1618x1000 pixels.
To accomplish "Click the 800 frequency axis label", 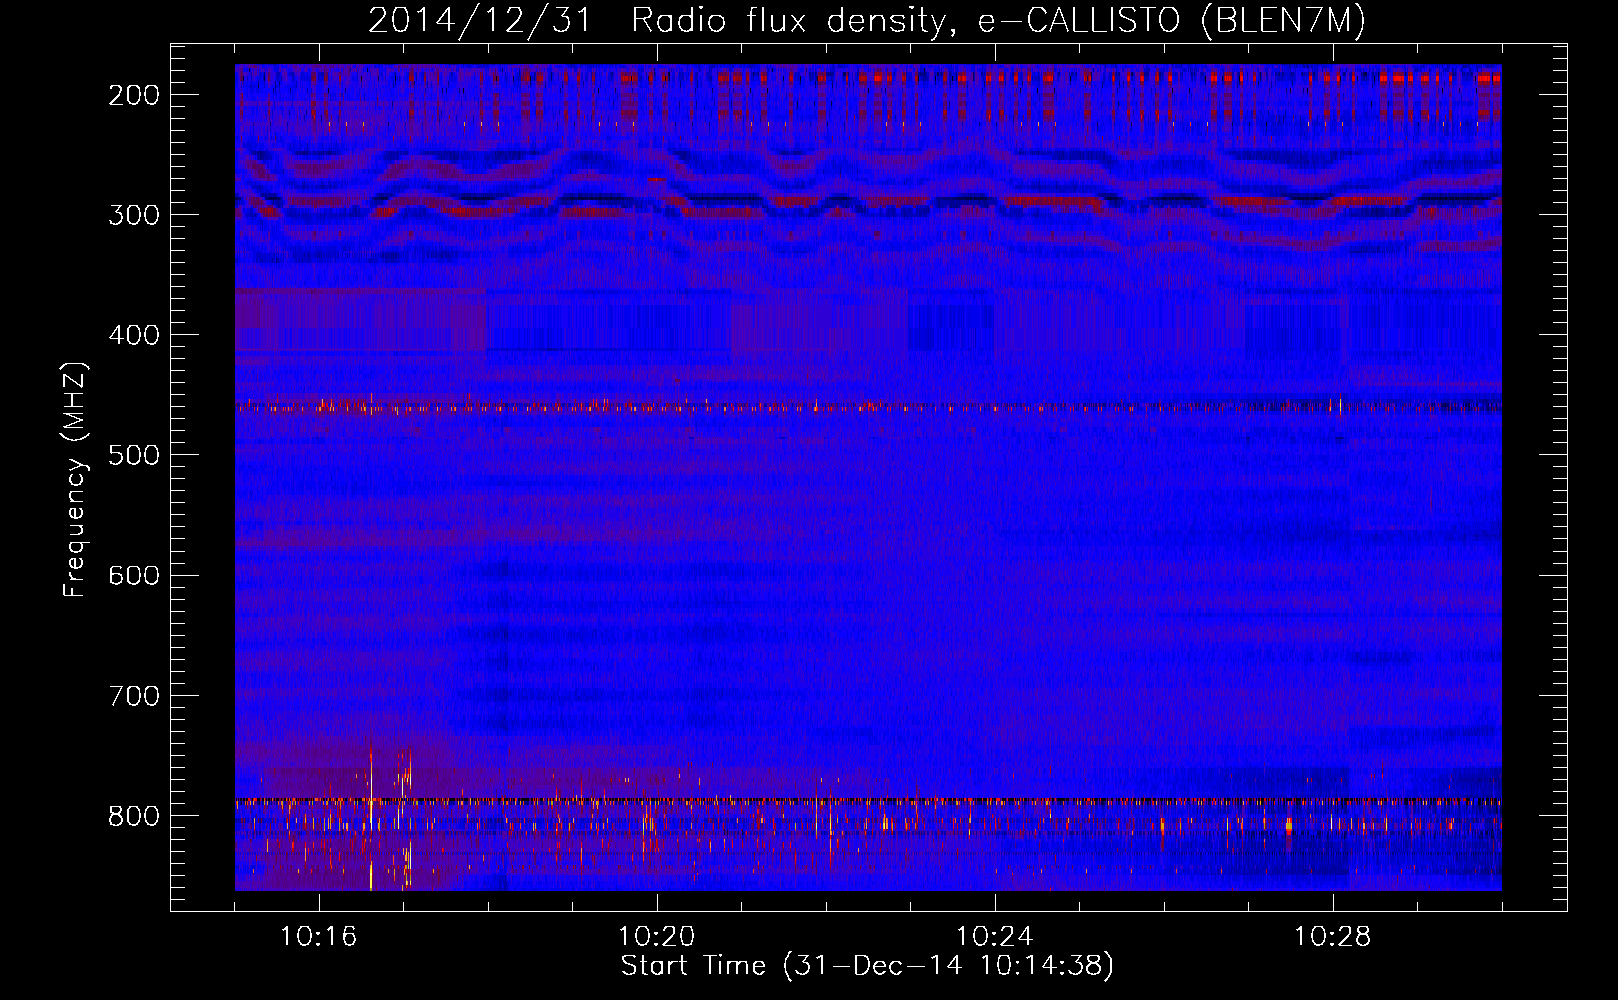I will (x=134, y=815).
